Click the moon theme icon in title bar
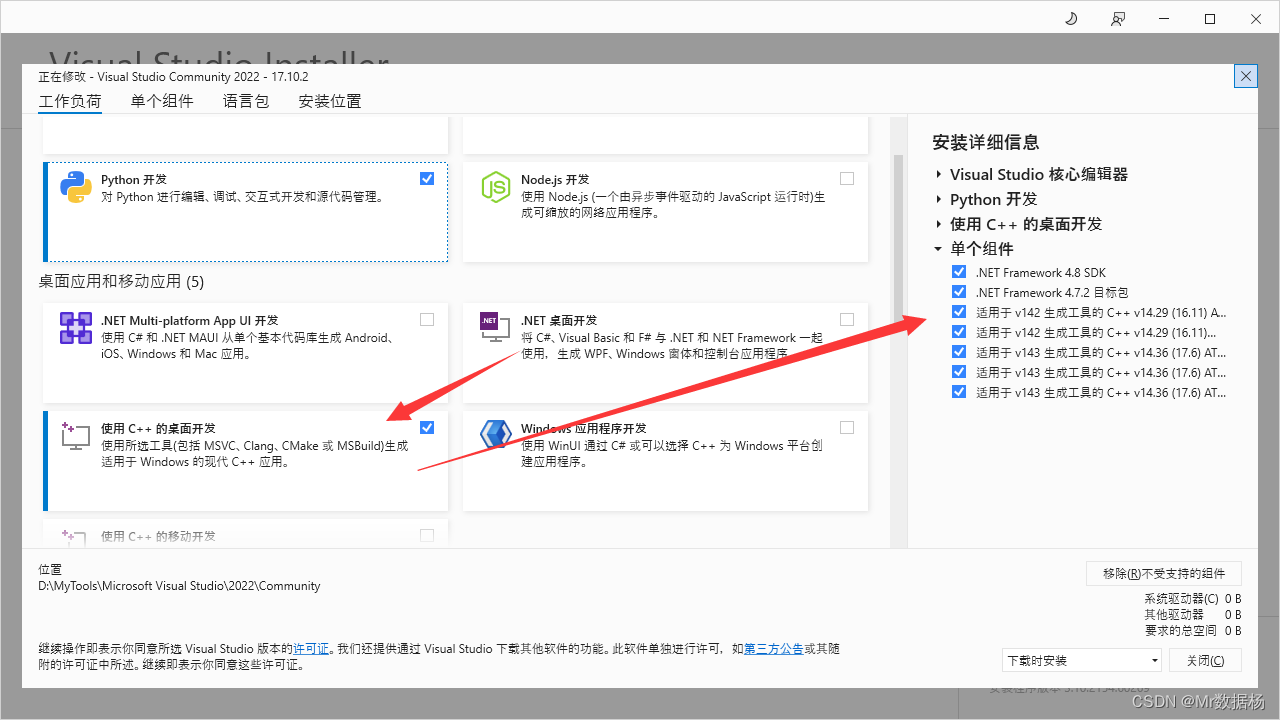The width and height of the screenshot is (1280, 720). coord(1070,18)
